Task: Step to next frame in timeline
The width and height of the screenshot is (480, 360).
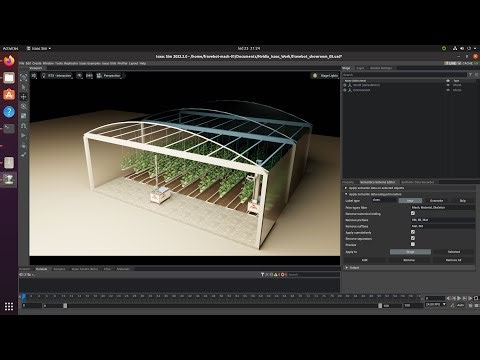Action: 465,298
